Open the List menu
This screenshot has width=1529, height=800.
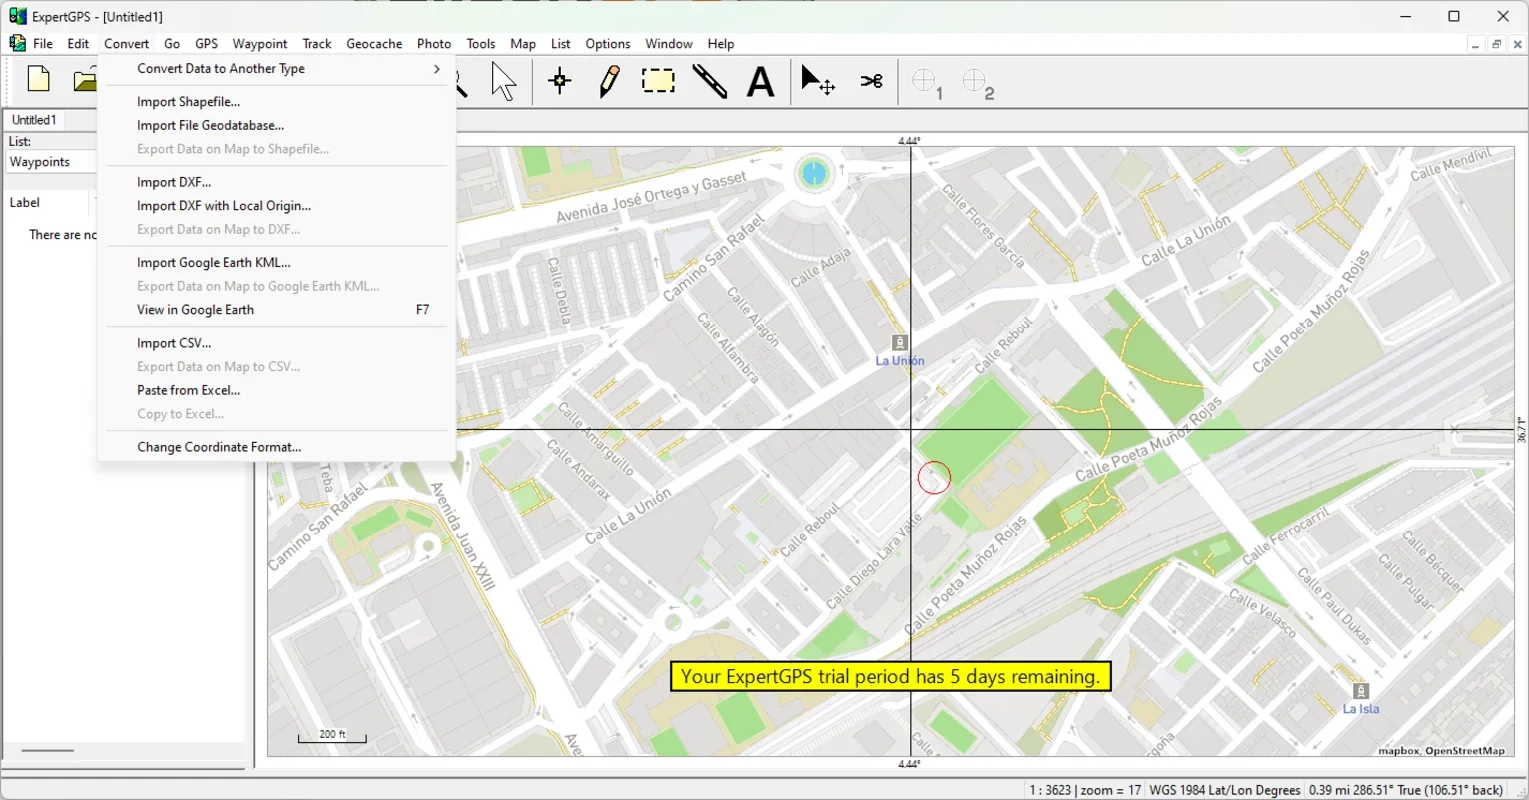pyautogui.click(x=561, y=44)
